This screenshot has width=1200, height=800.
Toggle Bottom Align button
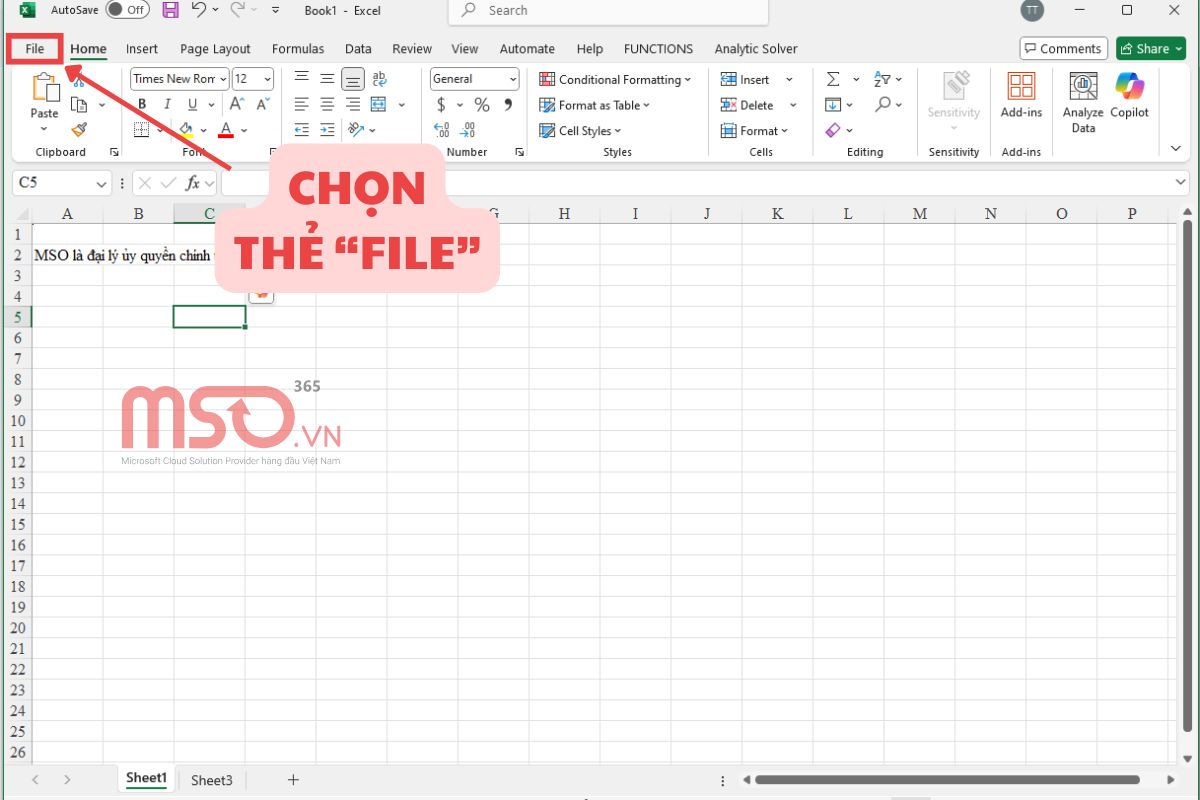353,78
